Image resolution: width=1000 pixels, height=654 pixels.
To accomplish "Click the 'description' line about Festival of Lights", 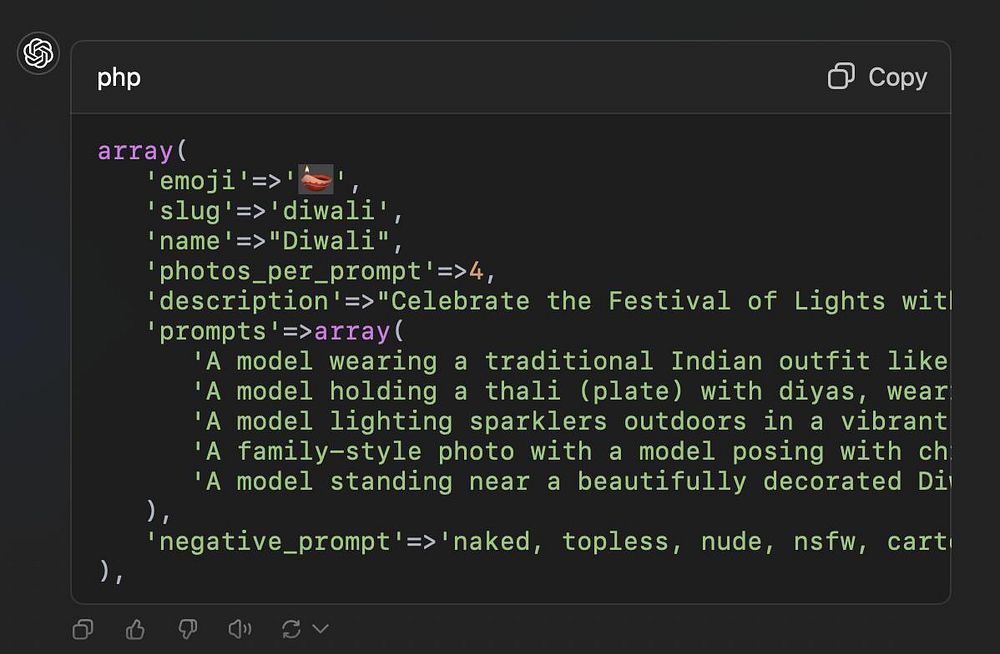I will click(x=547, y=301).
